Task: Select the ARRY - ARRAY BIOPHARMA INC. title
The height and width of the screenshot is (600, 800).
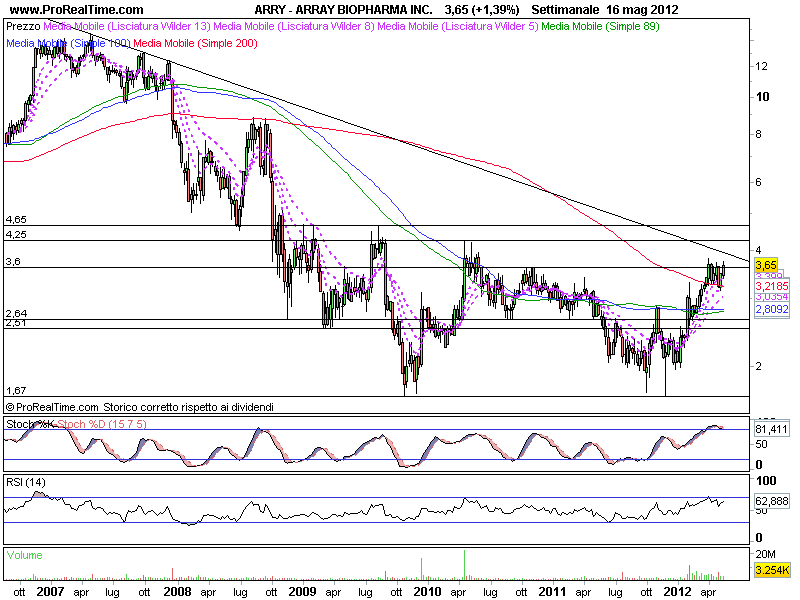Action: pyautogui.click(x=343, y=10)
